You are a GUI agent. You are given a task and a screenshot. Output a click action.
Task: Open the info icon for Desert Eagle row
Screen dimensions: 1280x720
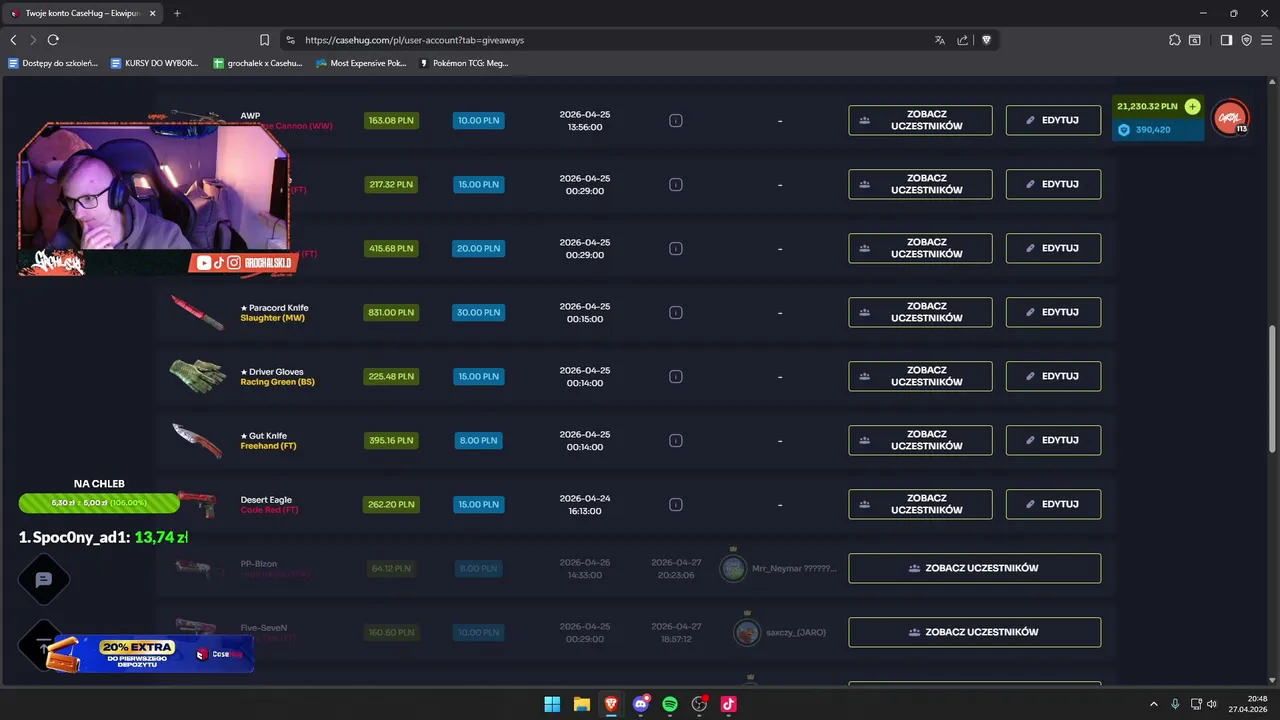(x=675, y=504)
